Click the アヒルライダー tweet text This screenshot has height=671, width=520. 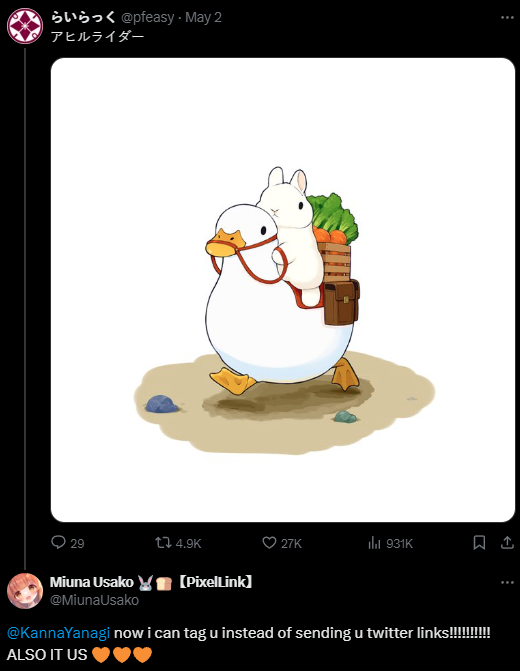coord(97,36)
